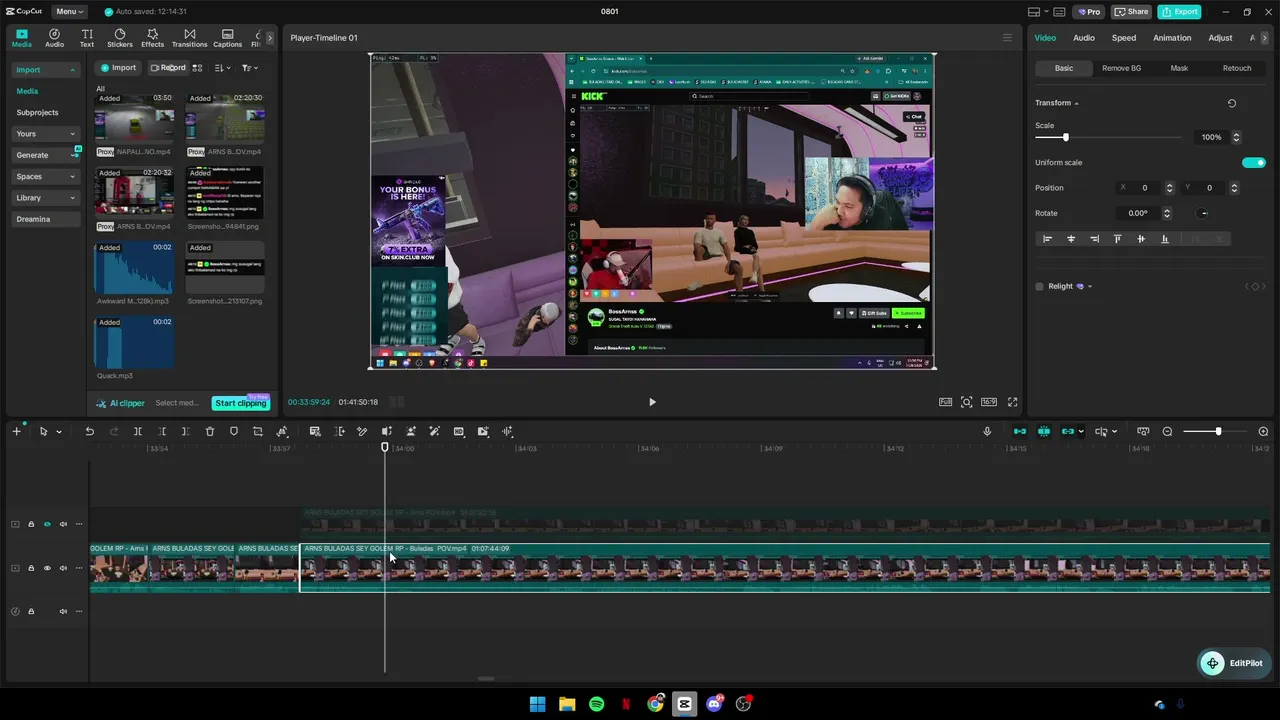Toggle the auto snapping icon
This screenshot has width=1280, height=720.
pyautogui.click(x=1044, y=431)
